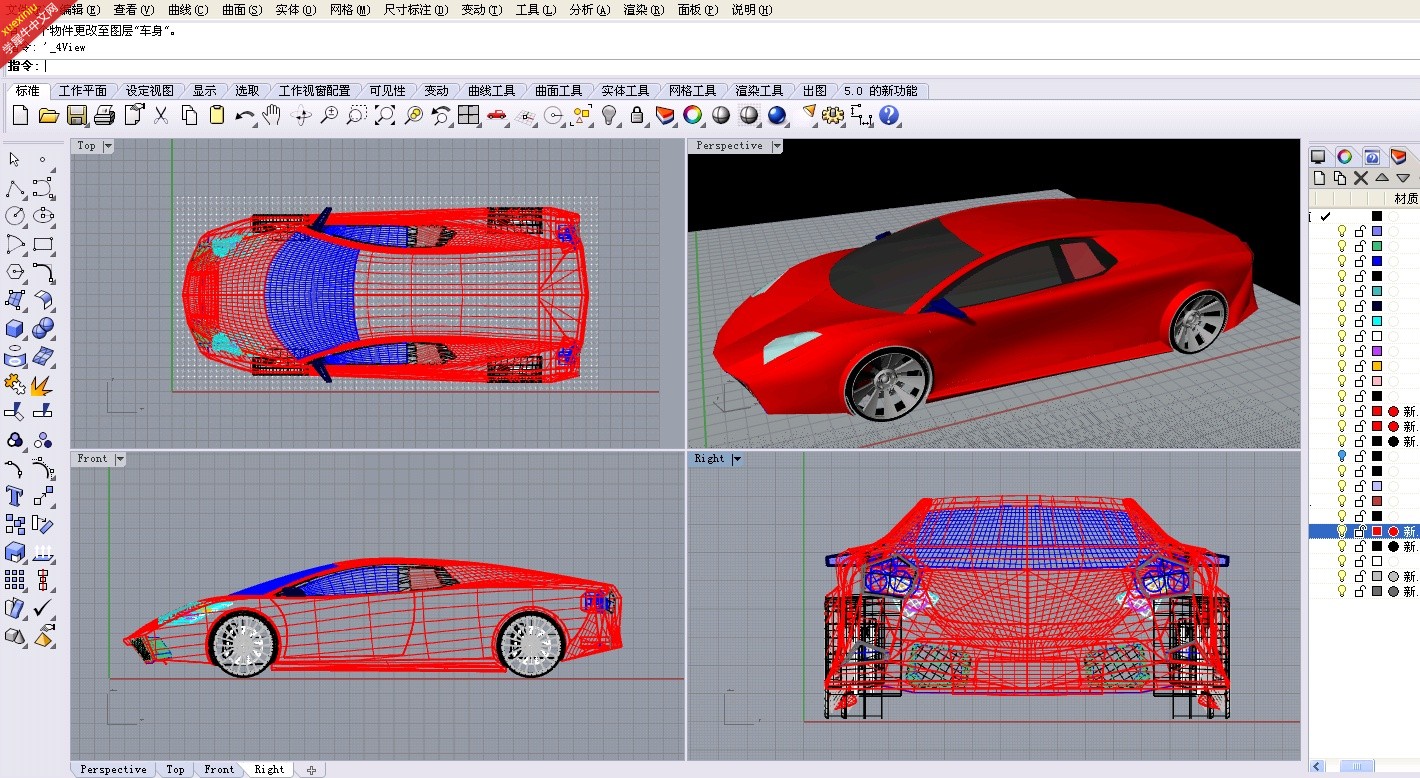The height and width of the screenshot is (778, 1420).
Task: Select the bottom Perspective viewport tab
Action: (113, 769)
